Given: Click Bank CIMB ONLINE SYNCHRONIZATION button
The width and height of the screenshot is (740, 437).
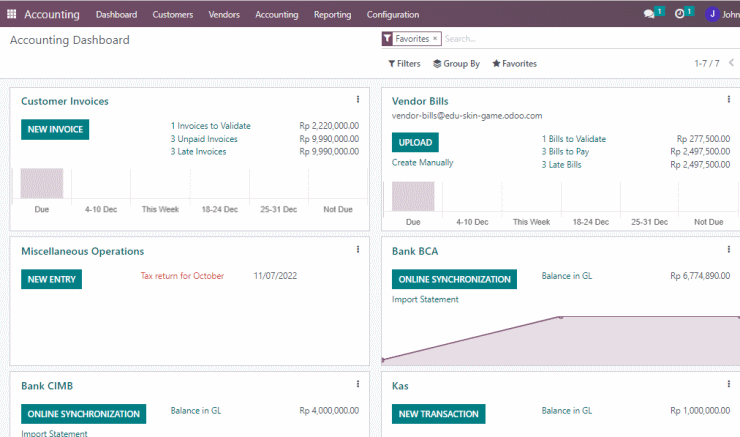Looking at the screenshot, I should [84, 414].
